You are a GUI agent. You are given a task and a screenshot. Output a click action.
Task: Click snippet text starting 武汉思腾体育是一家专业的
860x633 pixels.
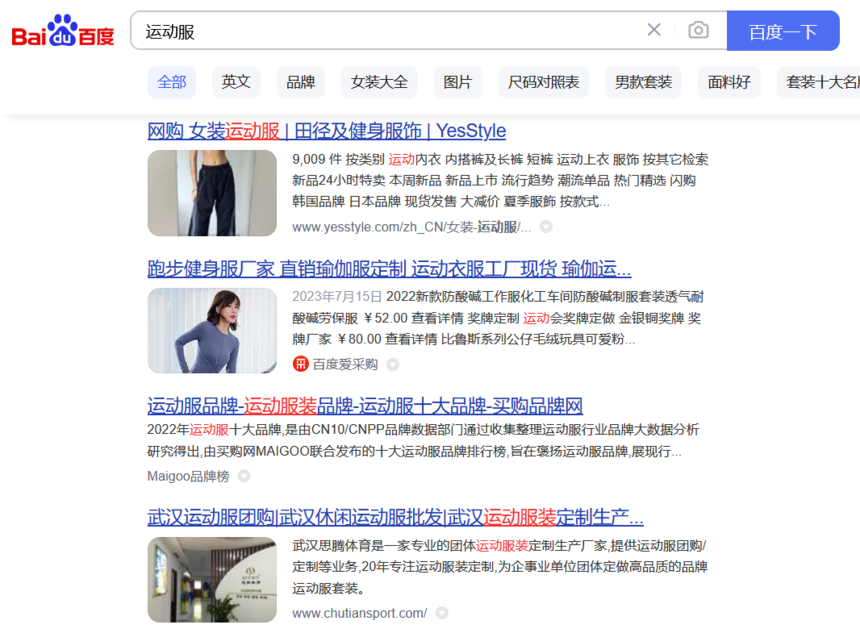pyautogui.click(x=500, y=567)
